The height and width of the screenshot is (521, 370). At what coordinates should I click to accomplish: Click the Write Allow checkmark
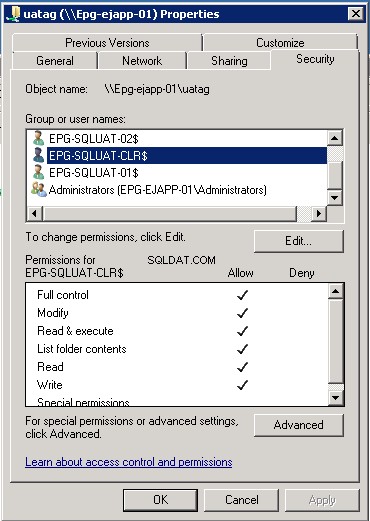(x=242, y=385)
